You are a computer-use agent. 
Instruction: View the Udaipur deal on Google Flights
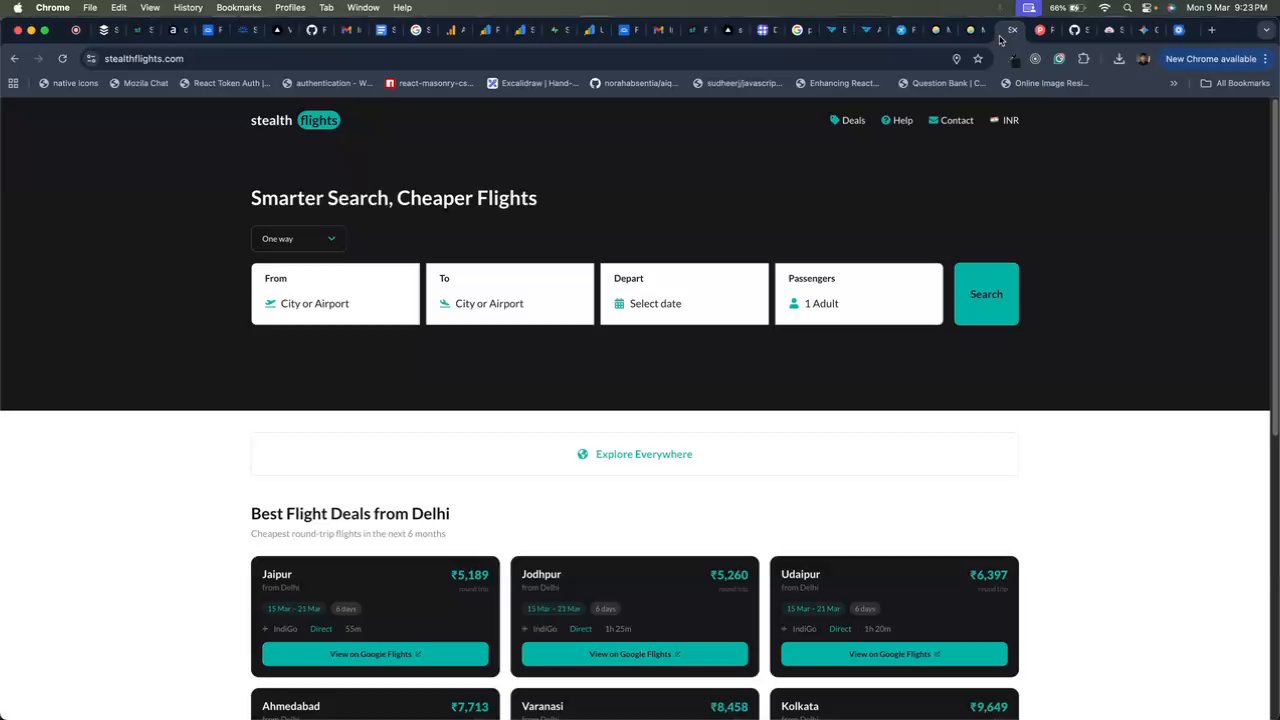point(894,654)
